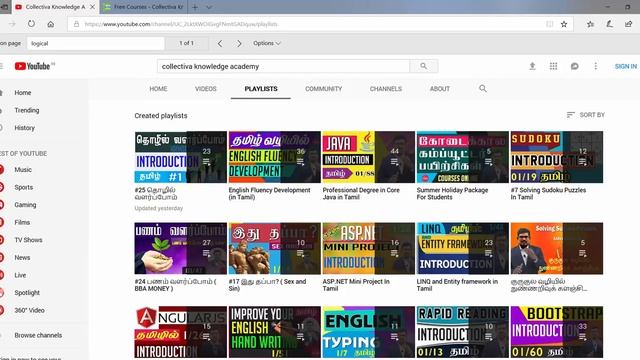Open Core Java in Tamil playlist thumbnail

(x=369, y=157)
